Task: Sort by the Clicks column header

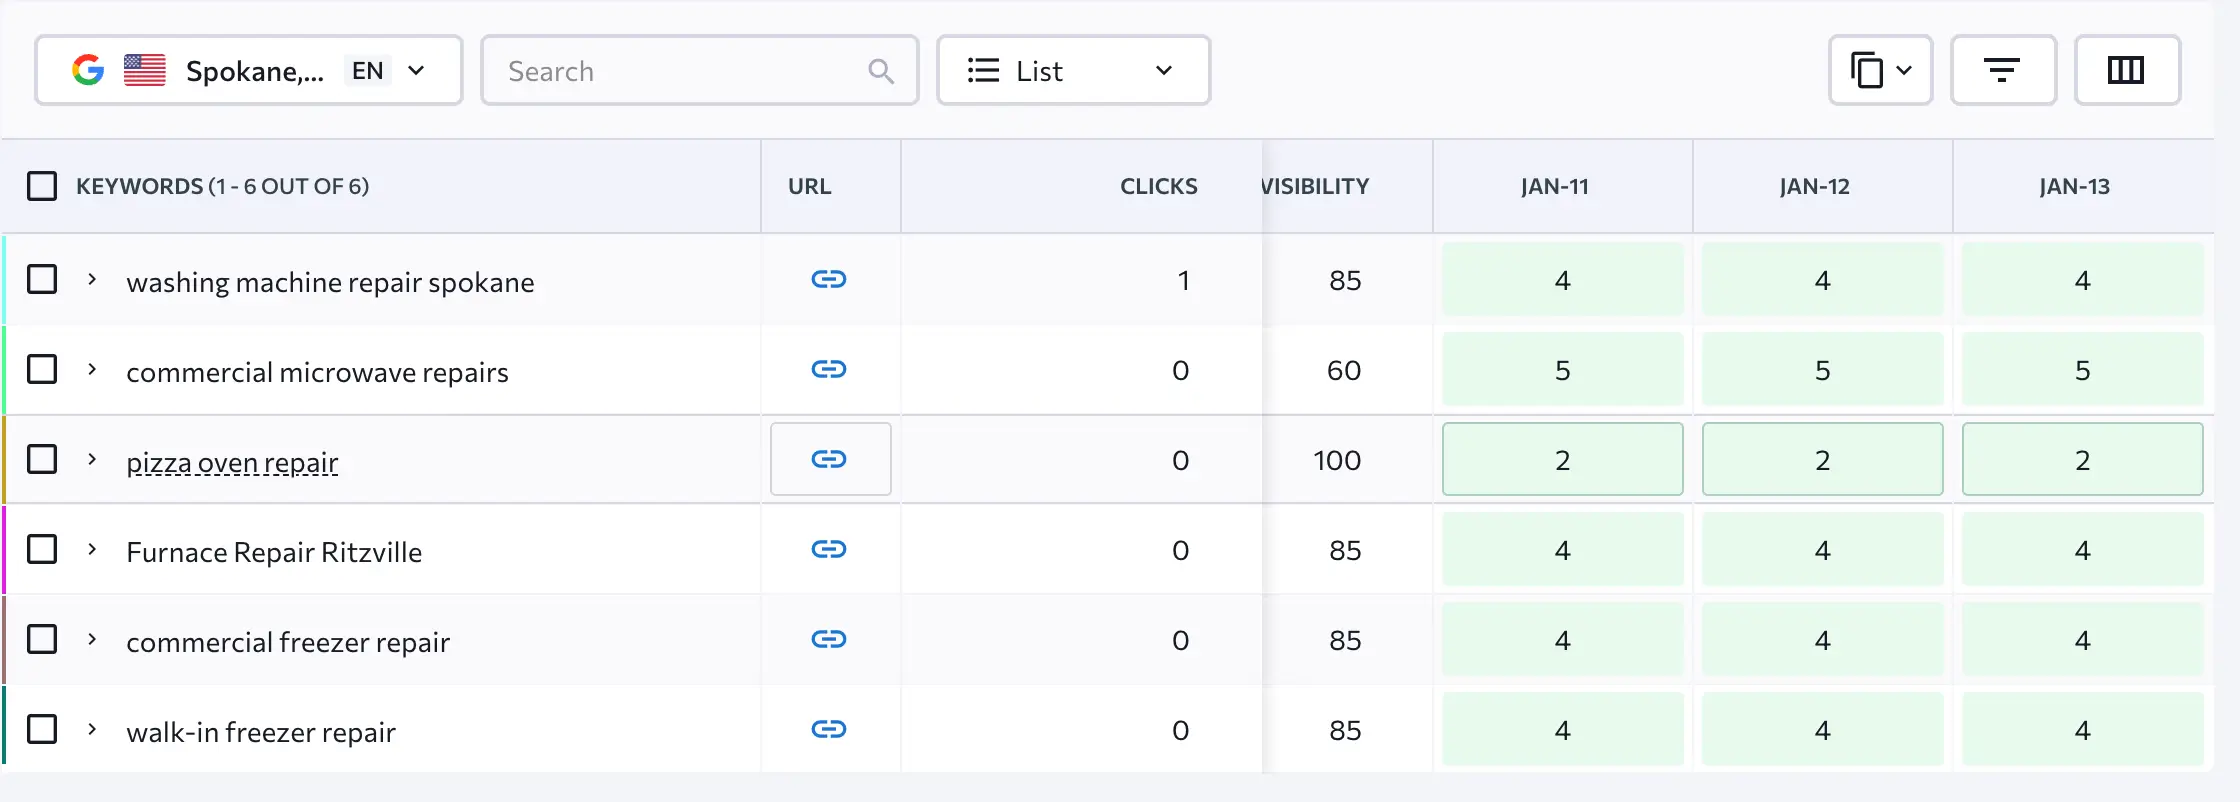Action: coord(1158,187)
